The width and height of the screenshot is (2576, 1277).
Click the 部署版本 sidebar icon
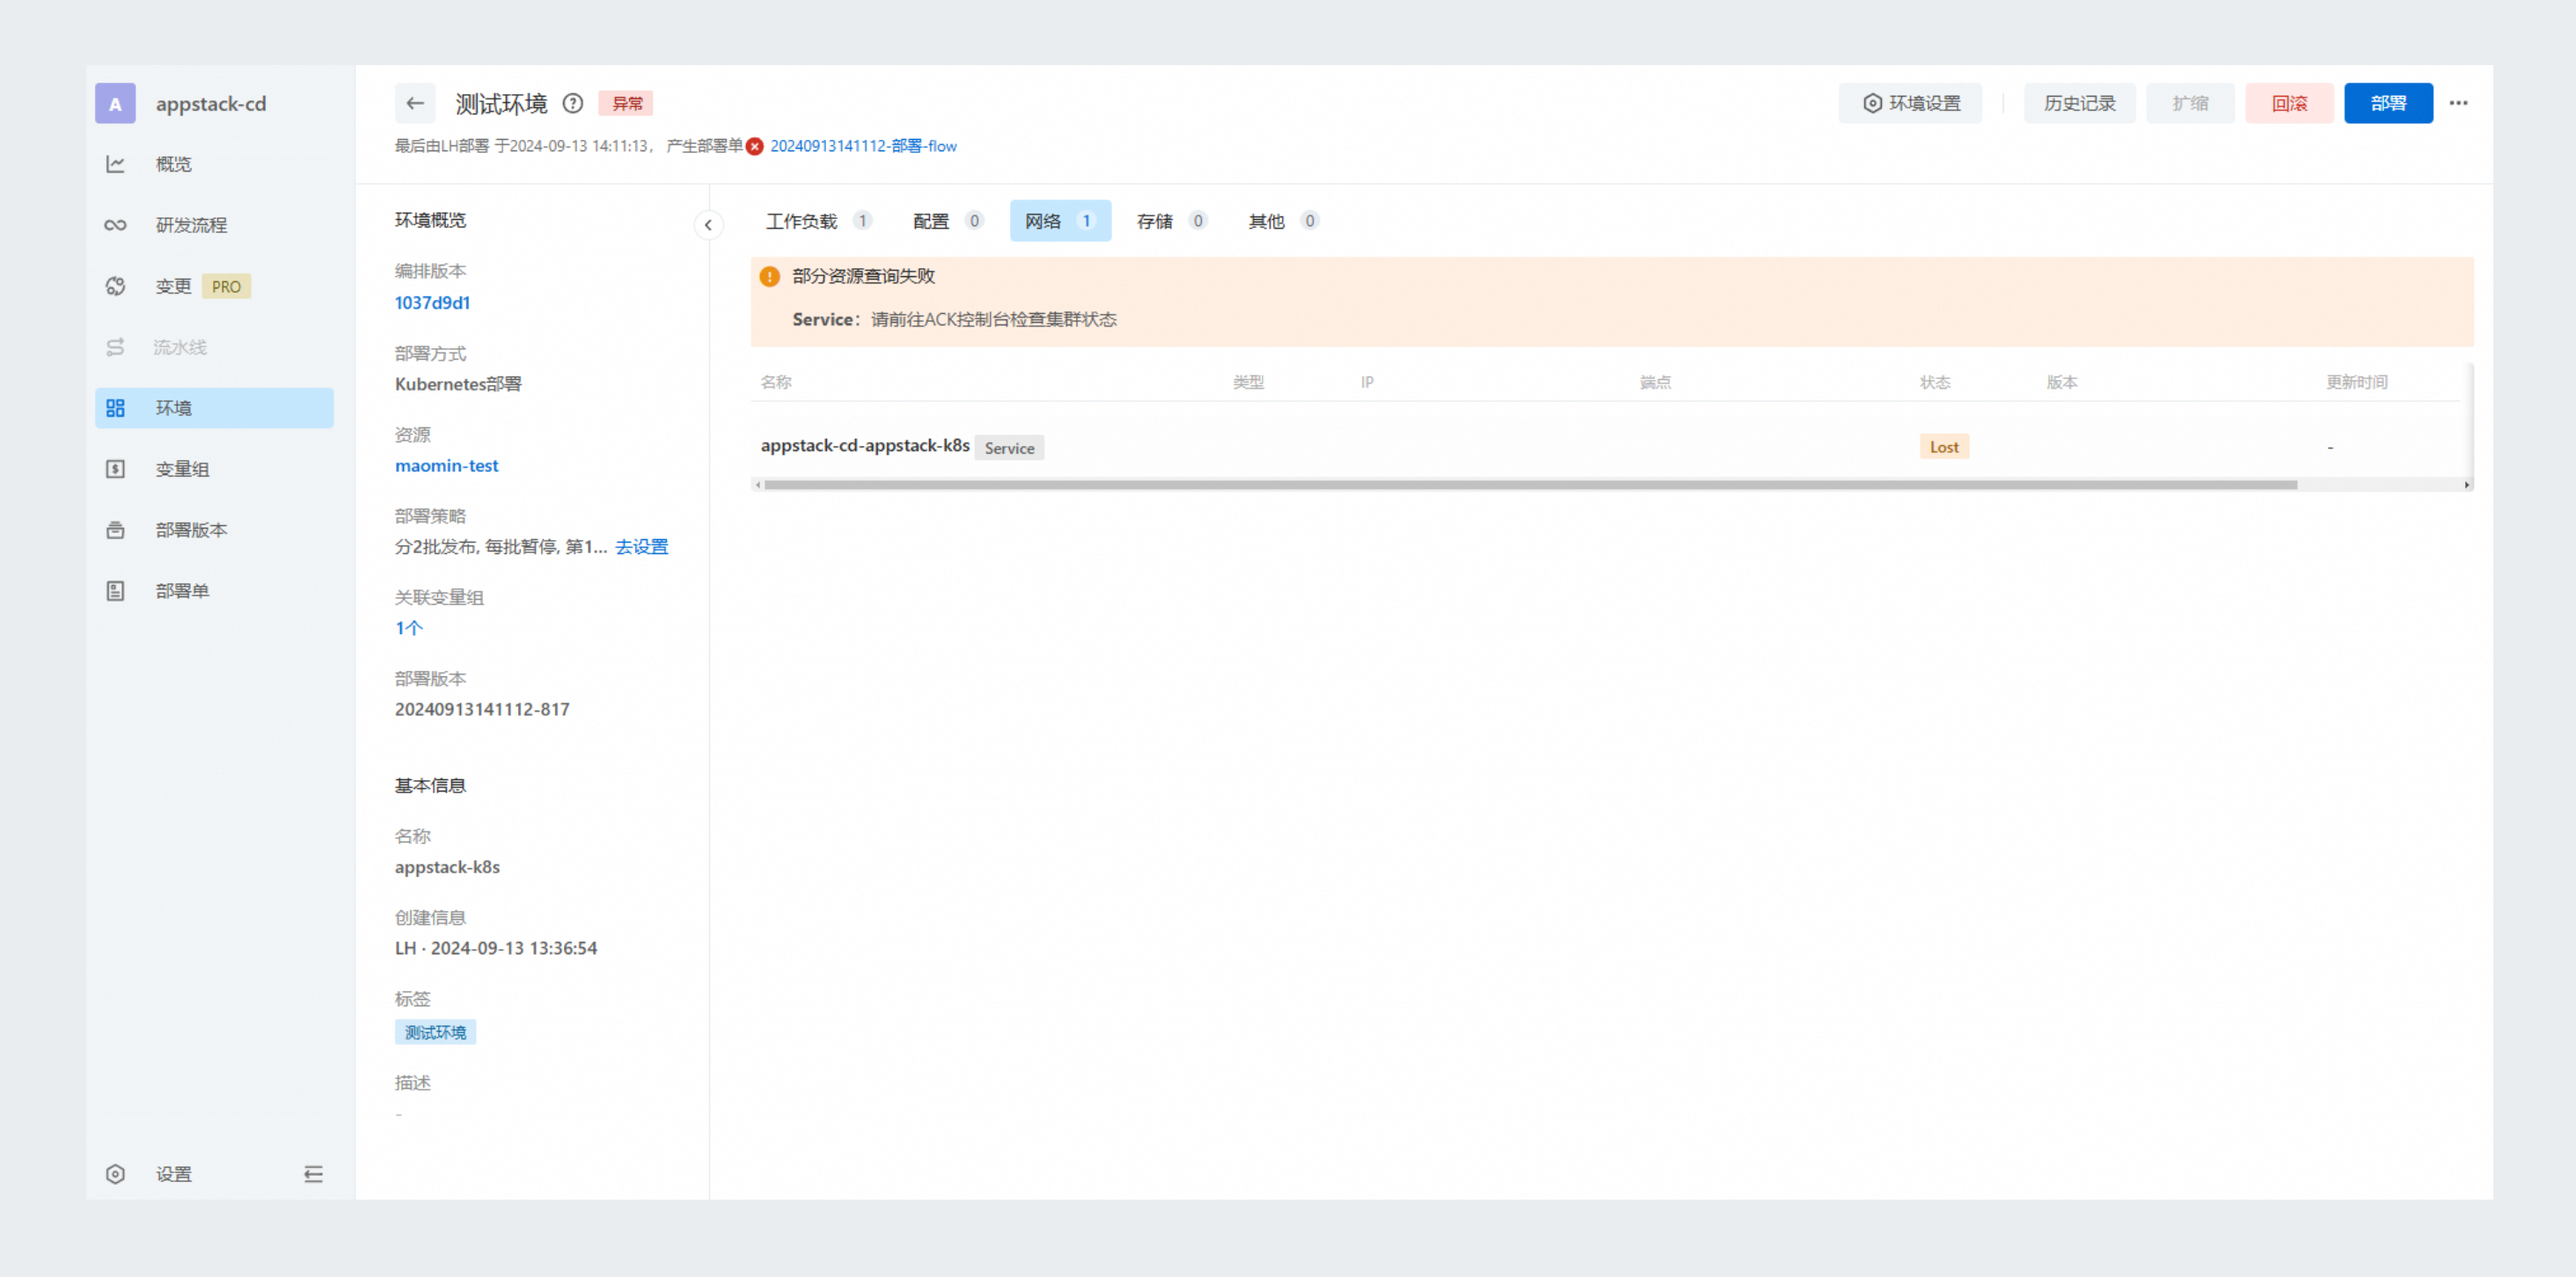[115, 530]
